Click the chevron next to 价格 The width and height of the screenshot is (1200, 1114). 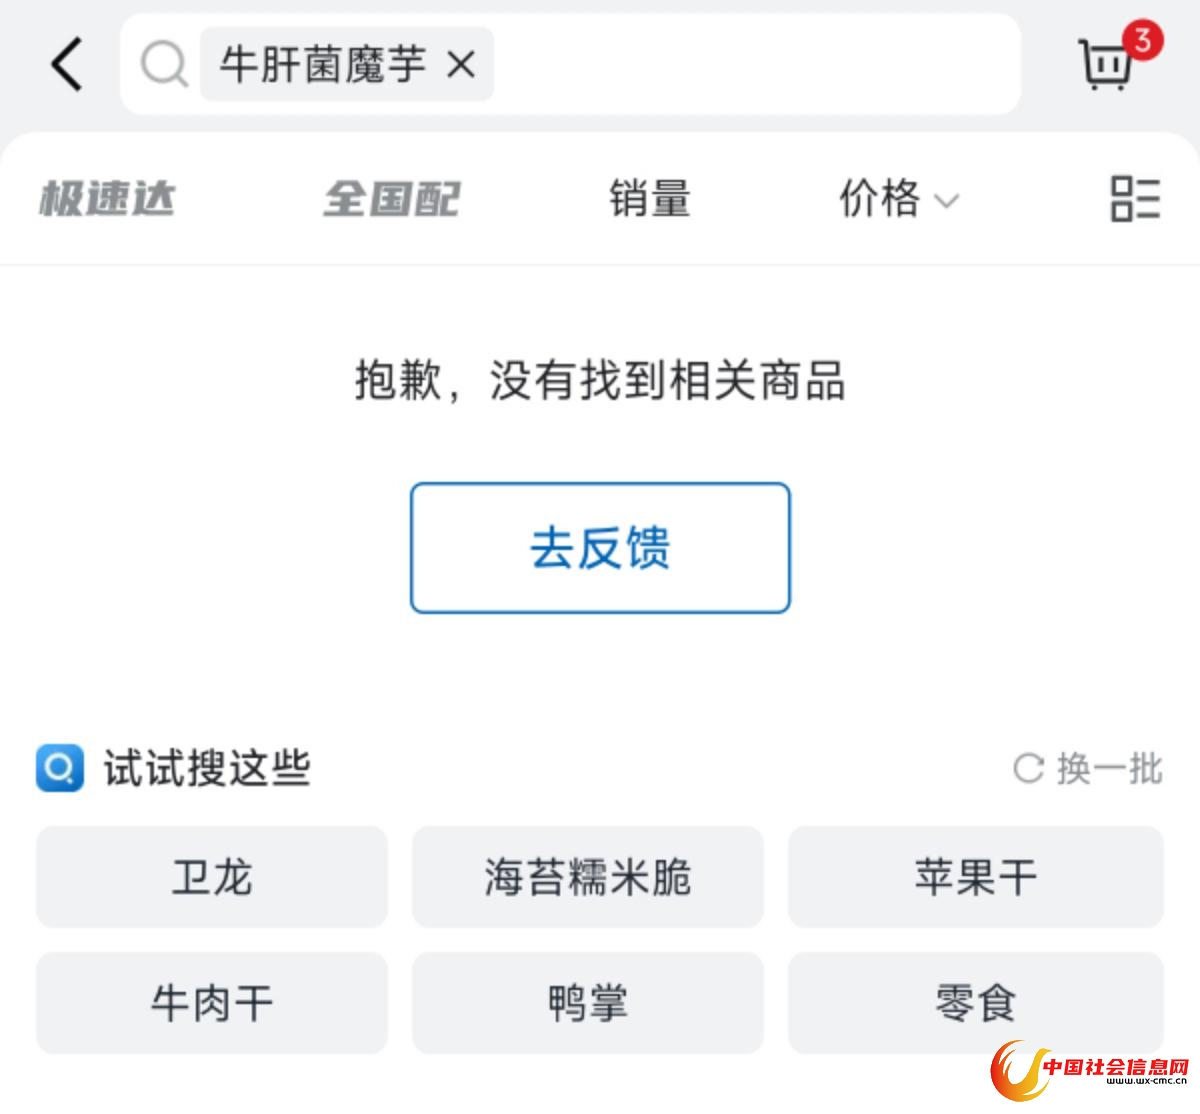tap(946, 201)
